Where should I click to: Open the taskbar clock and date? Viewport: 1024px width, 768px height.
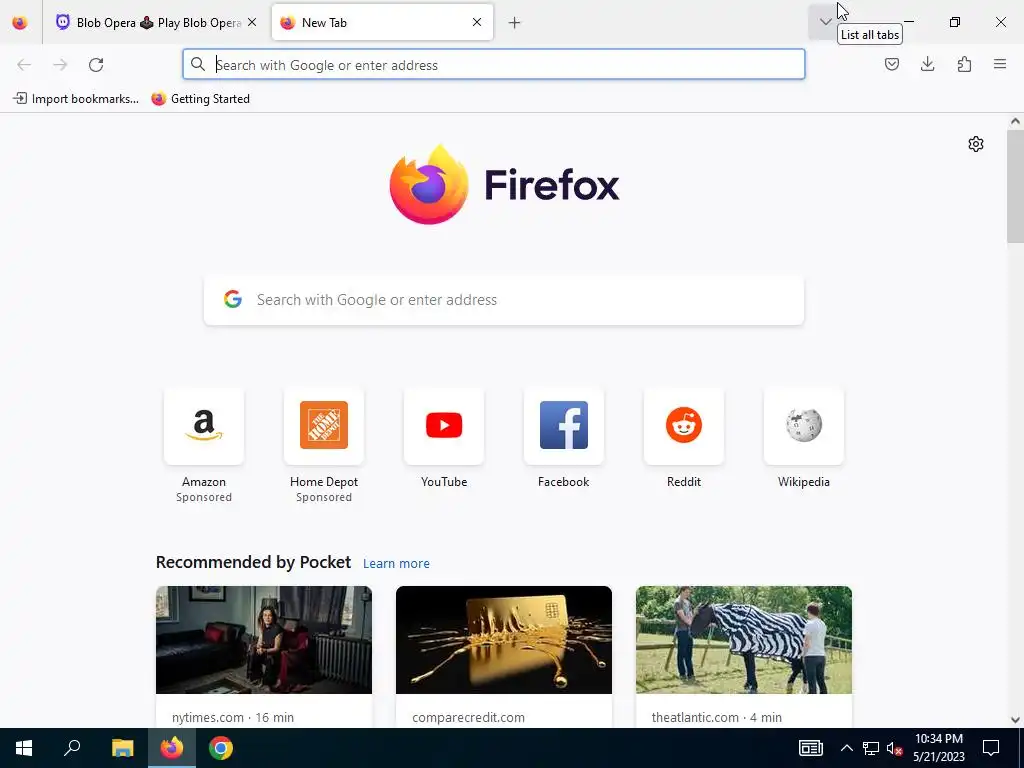(938, 748)
